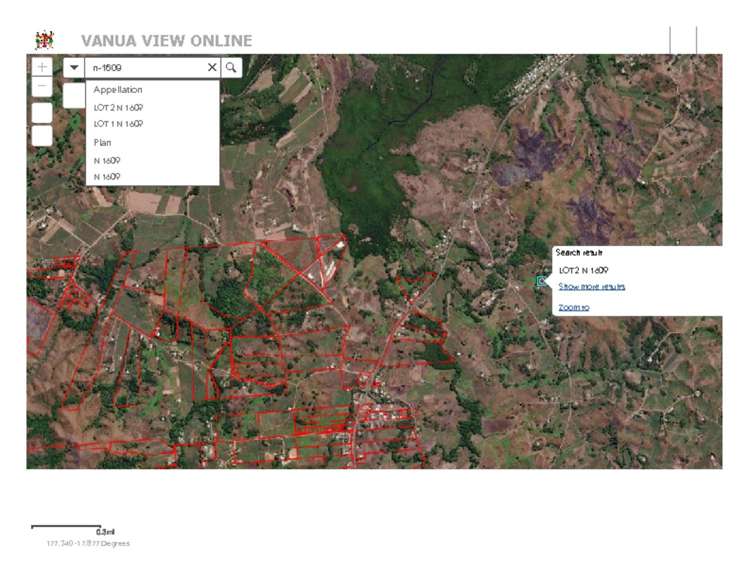The height and width of the screenshot is (579, 749).
Task: Clear the search text with X
Action: (212, 67)
